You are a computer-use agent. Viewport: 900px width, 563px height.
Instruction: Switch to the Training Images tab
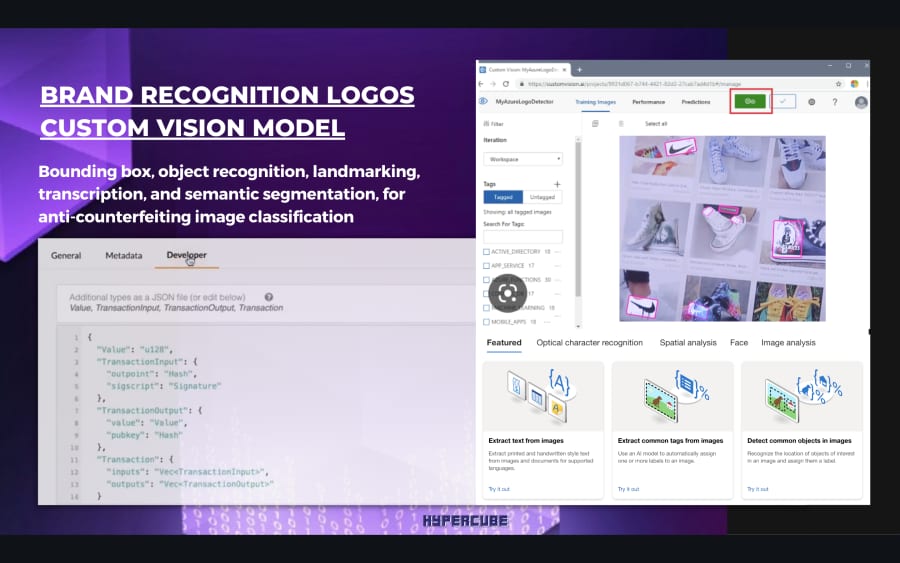(595, 102)
